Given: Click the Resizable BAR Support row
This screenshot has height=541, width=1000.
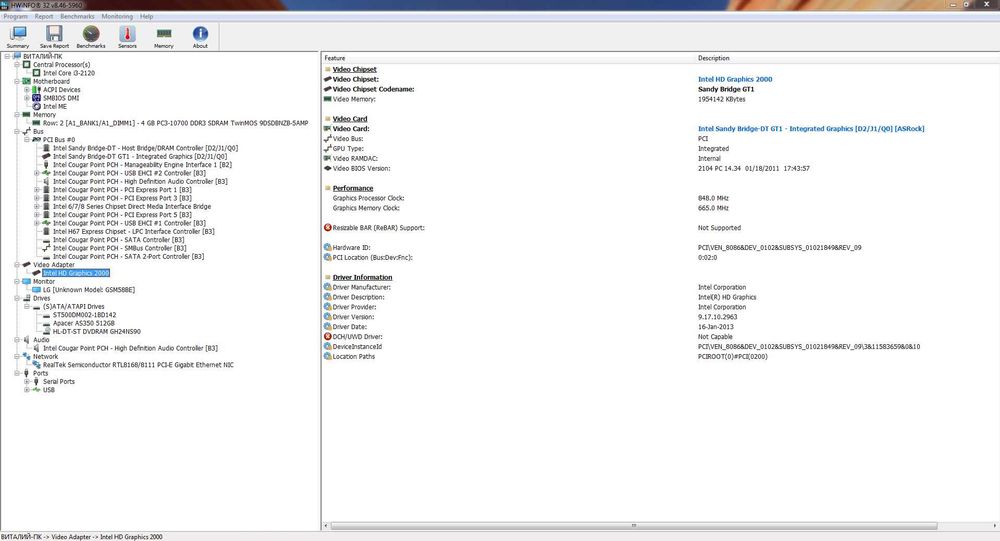Looking at the screenshot, I should point(660,228).
